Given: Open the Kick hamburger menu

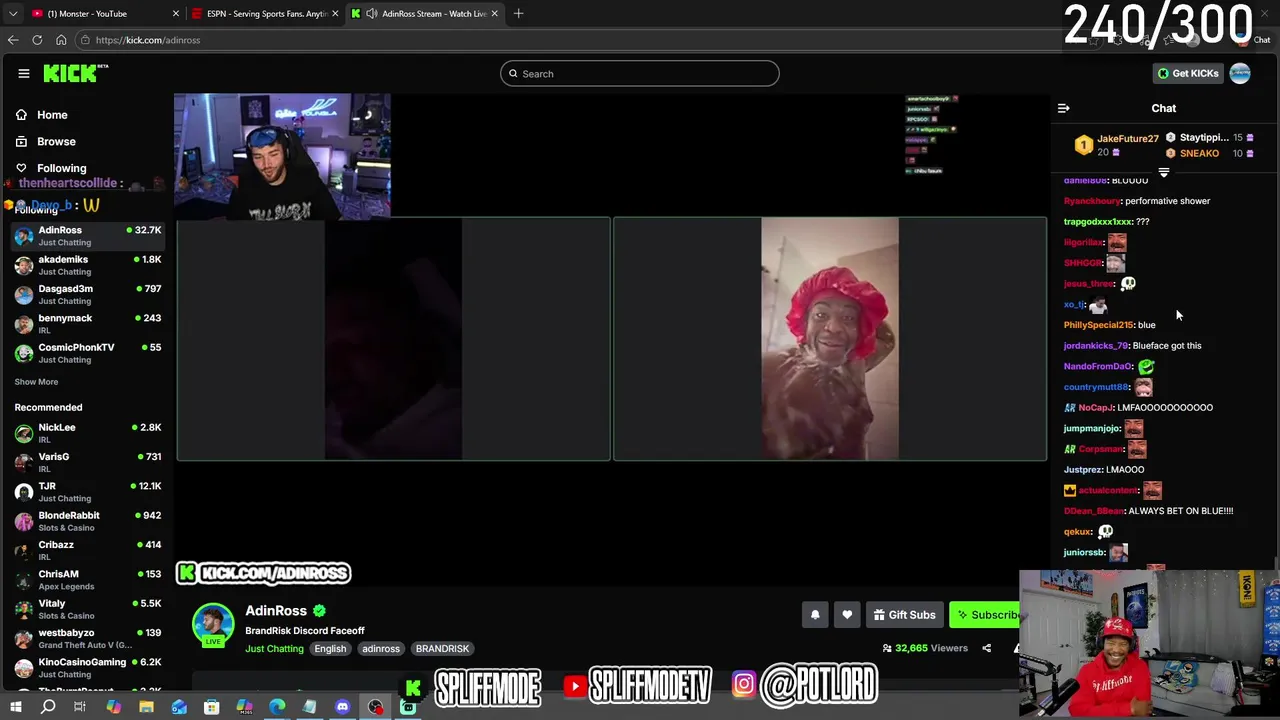Looking at the screenshot, I should click(23, 73).
